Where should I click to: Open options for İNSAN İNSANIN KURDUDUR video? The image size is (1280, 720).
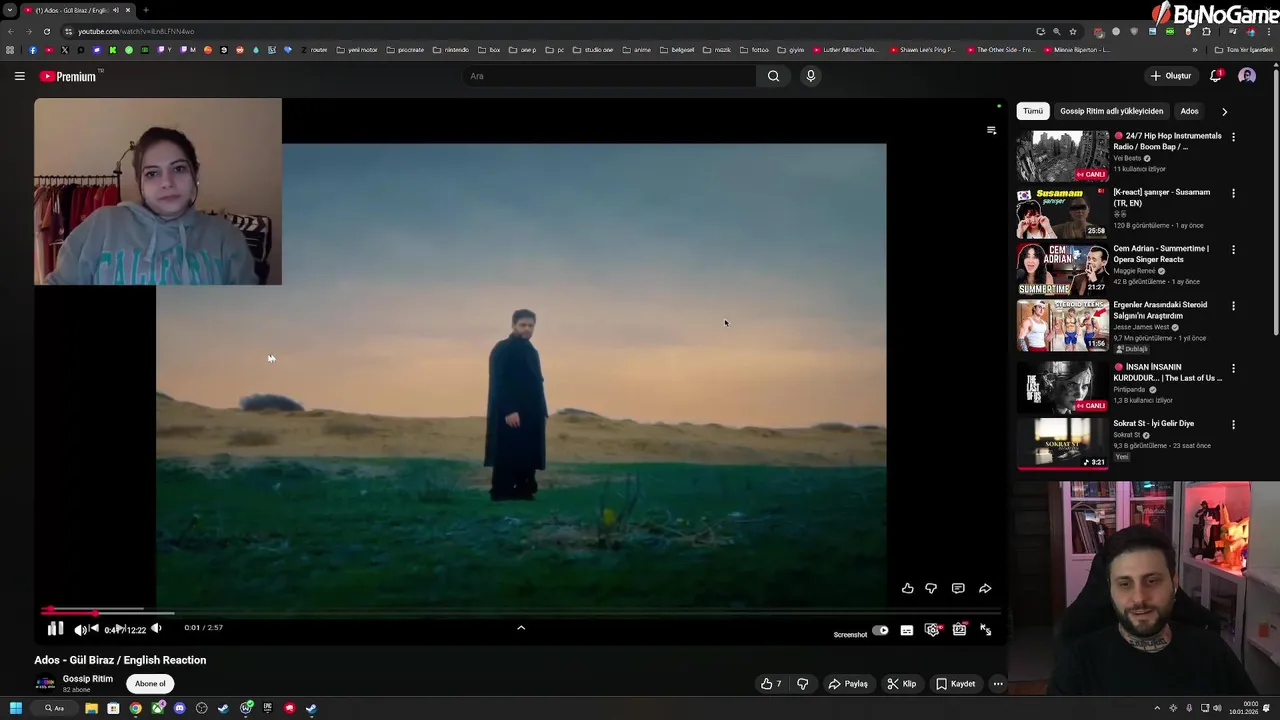click(x=1233, y=368)
